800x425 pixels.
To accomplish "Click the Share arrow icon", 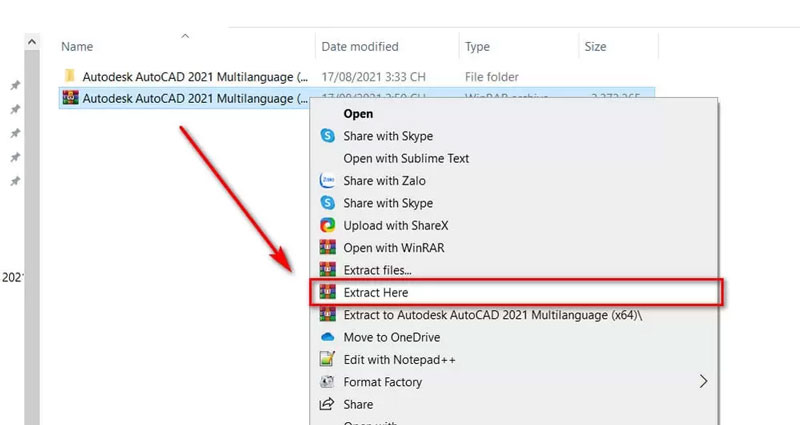I will coord(327,404).
